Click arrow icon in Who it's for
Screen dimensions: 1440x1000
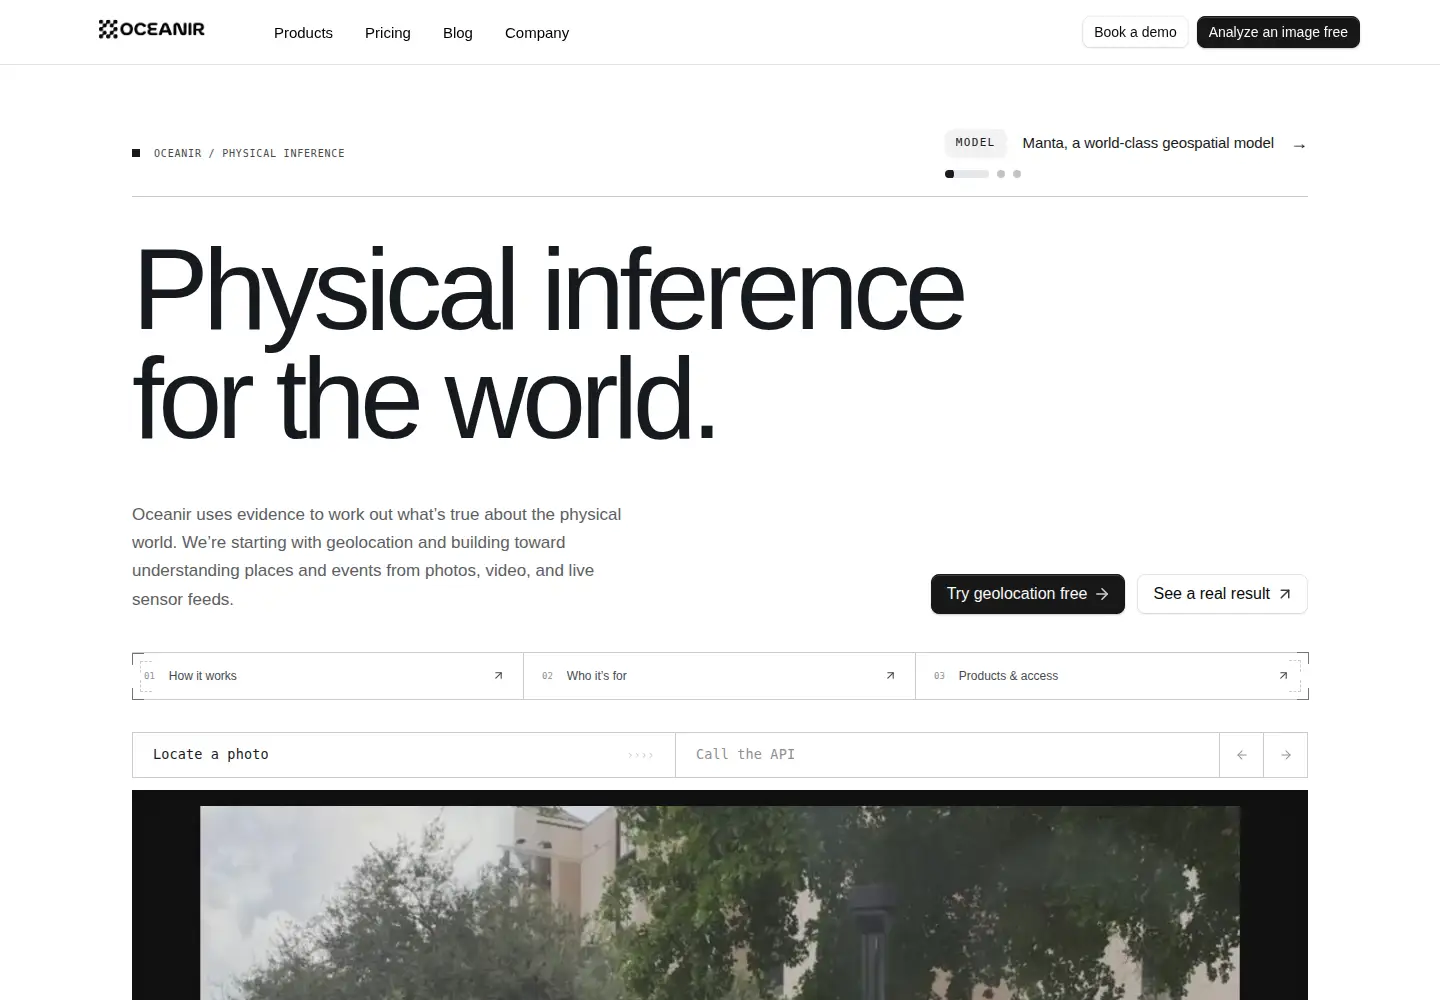[x=890, y=676]
